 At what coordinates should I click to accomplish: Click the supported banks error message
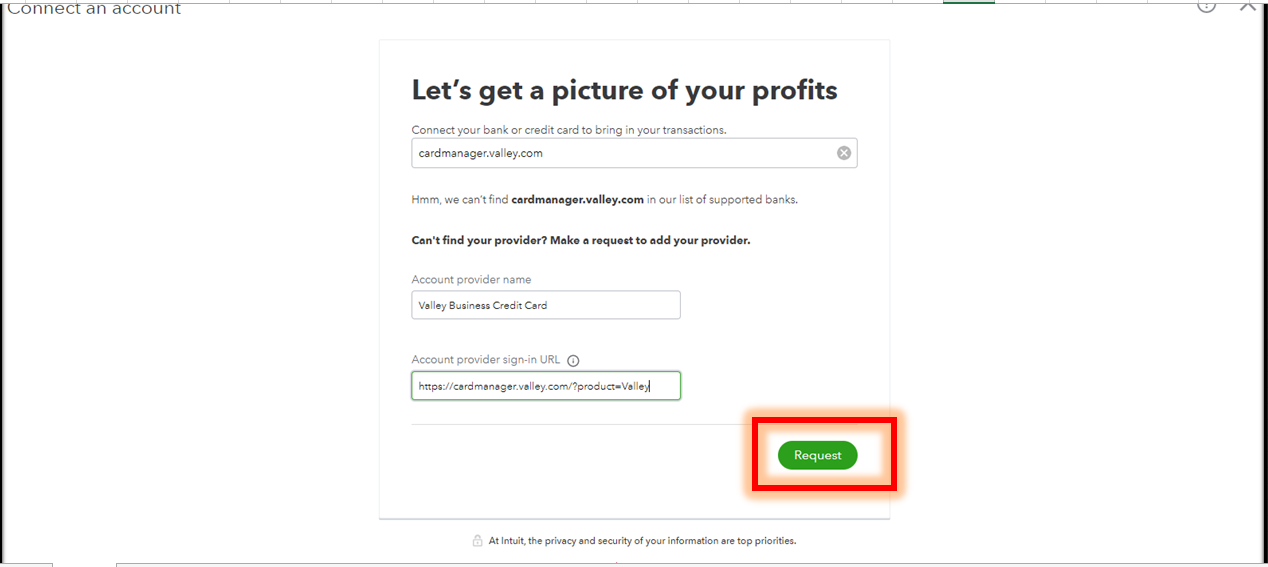pyautogui.click(x=604, y=200)
